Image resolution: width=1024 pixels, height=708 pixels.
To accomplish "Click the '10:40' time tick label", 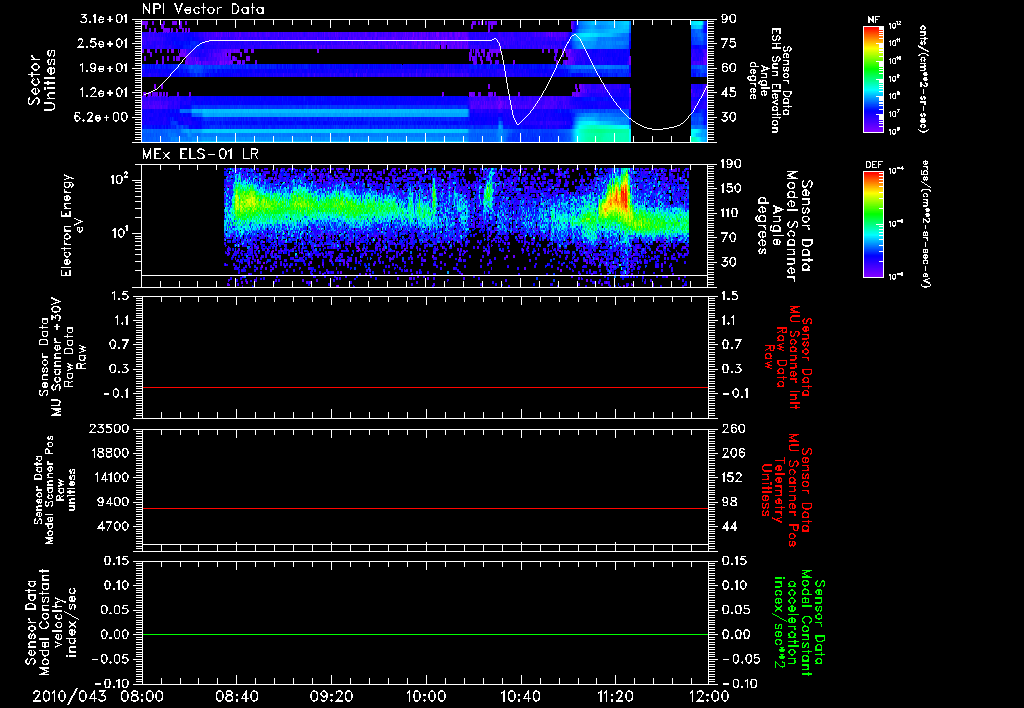I will click(520, 696).
